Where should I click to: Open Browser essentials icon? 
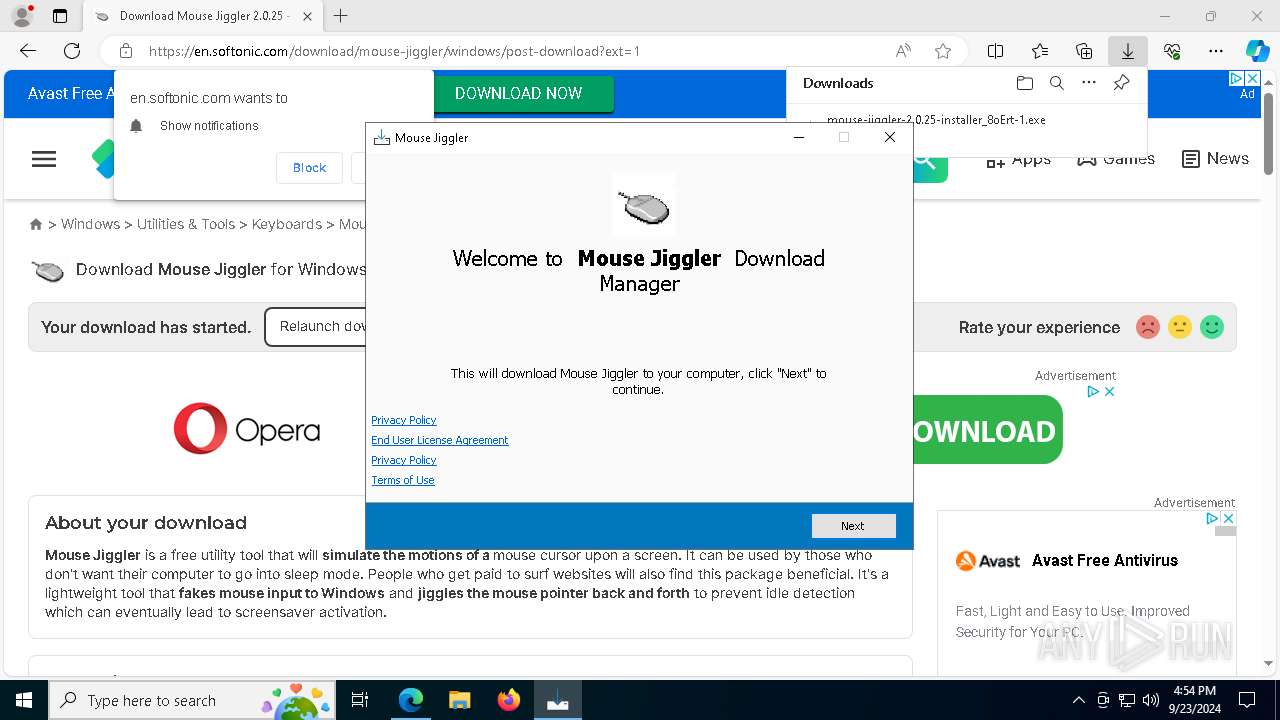(1172, 51)
